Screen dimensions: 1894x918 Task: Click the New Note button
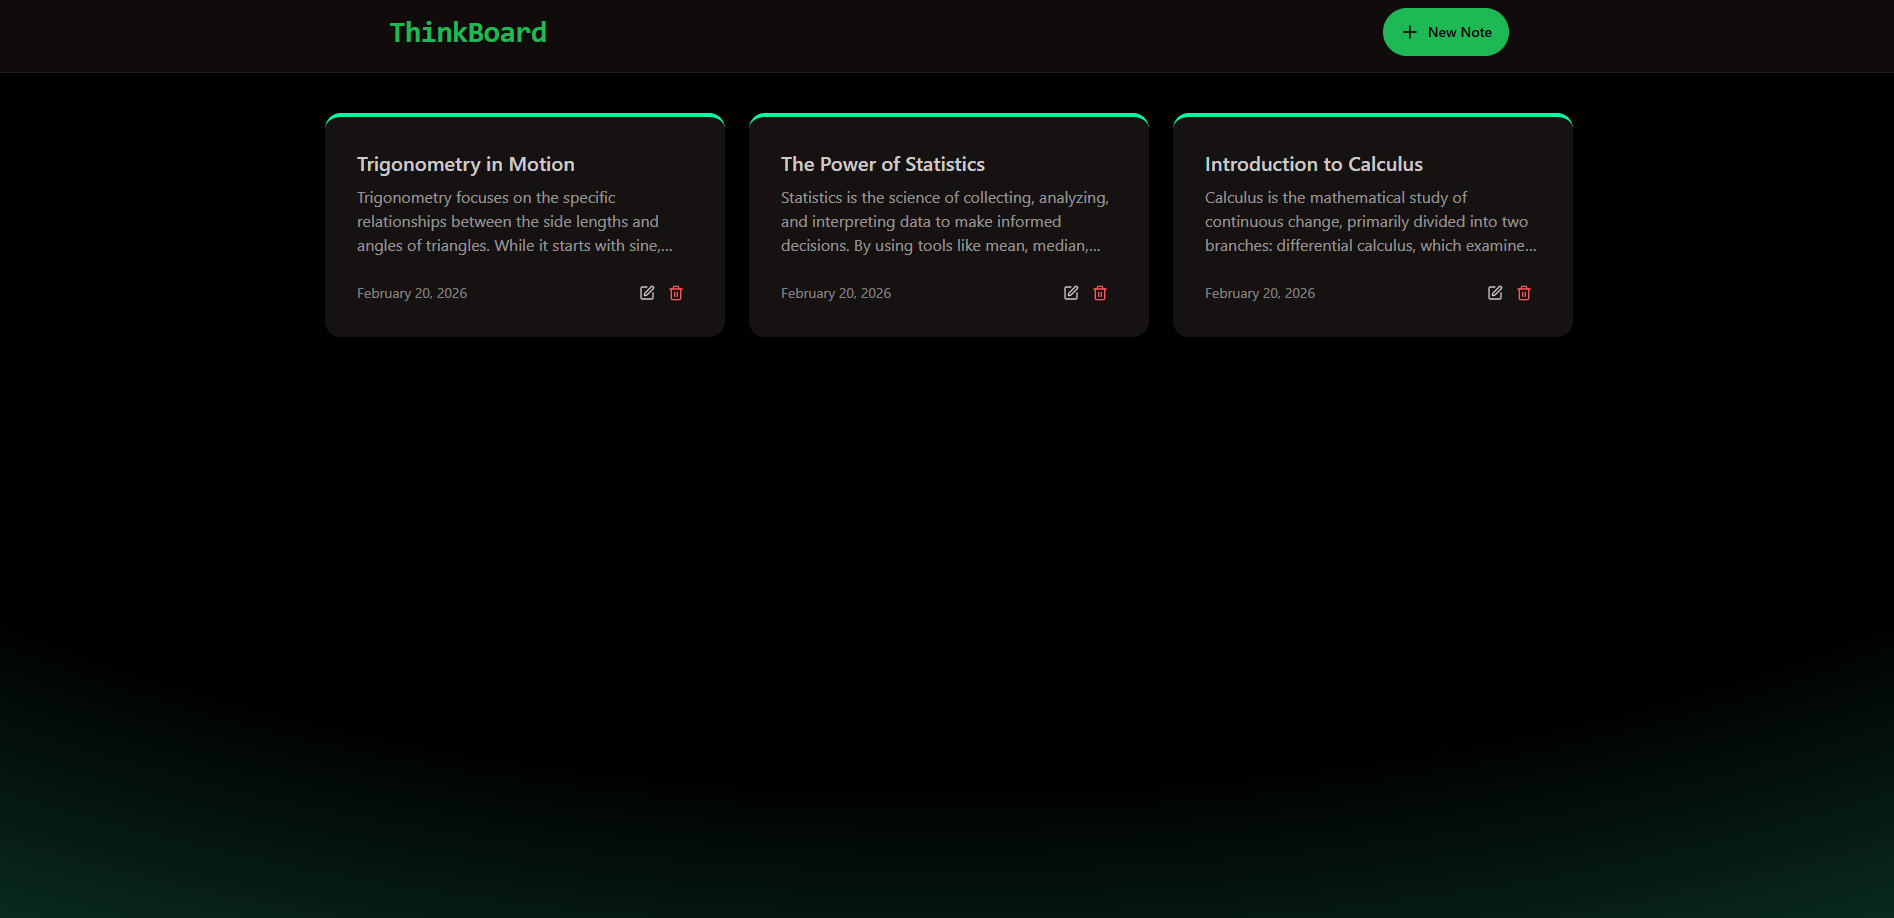[x=1446, y=31]
